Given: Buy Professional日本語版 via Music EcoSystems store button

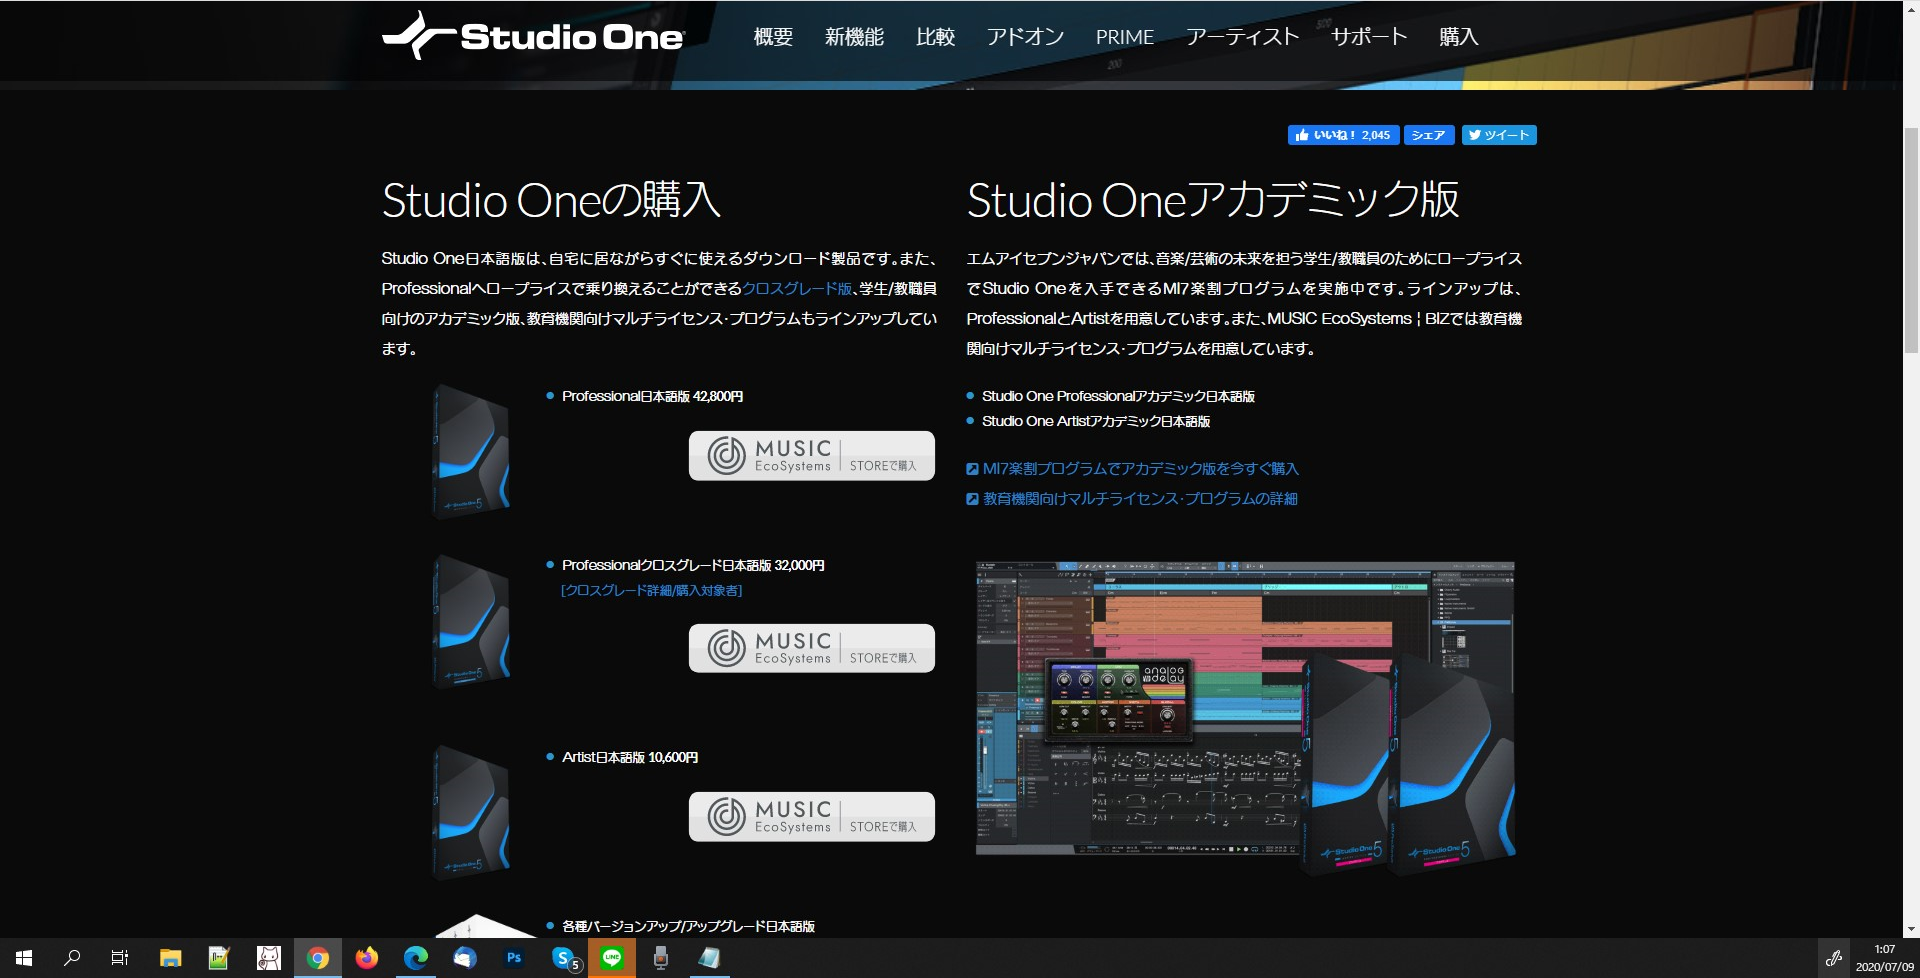Looking at the screenshot, I should pos(812,456).
